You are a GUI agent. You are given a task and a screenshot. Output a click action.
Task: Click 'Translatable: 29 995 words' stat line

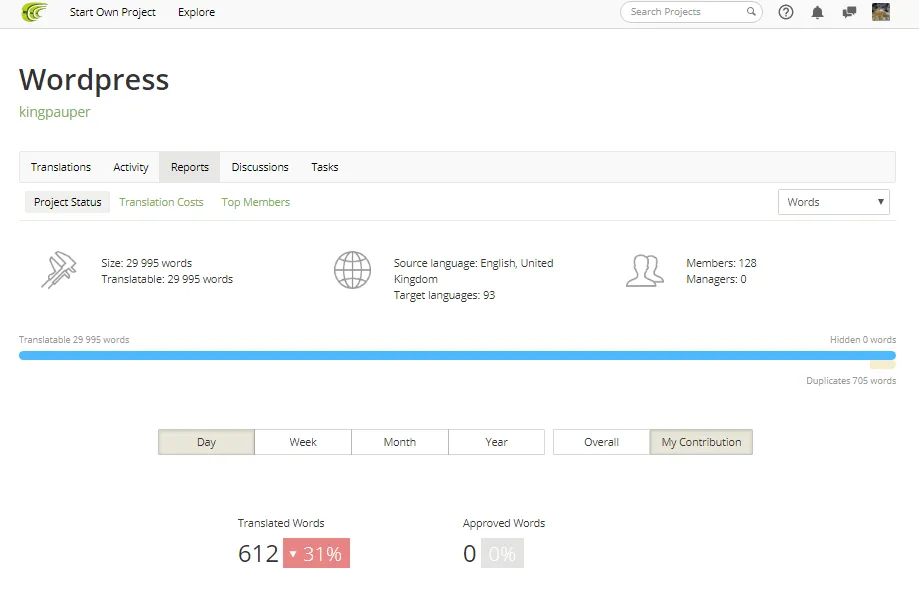click(167, 279)
